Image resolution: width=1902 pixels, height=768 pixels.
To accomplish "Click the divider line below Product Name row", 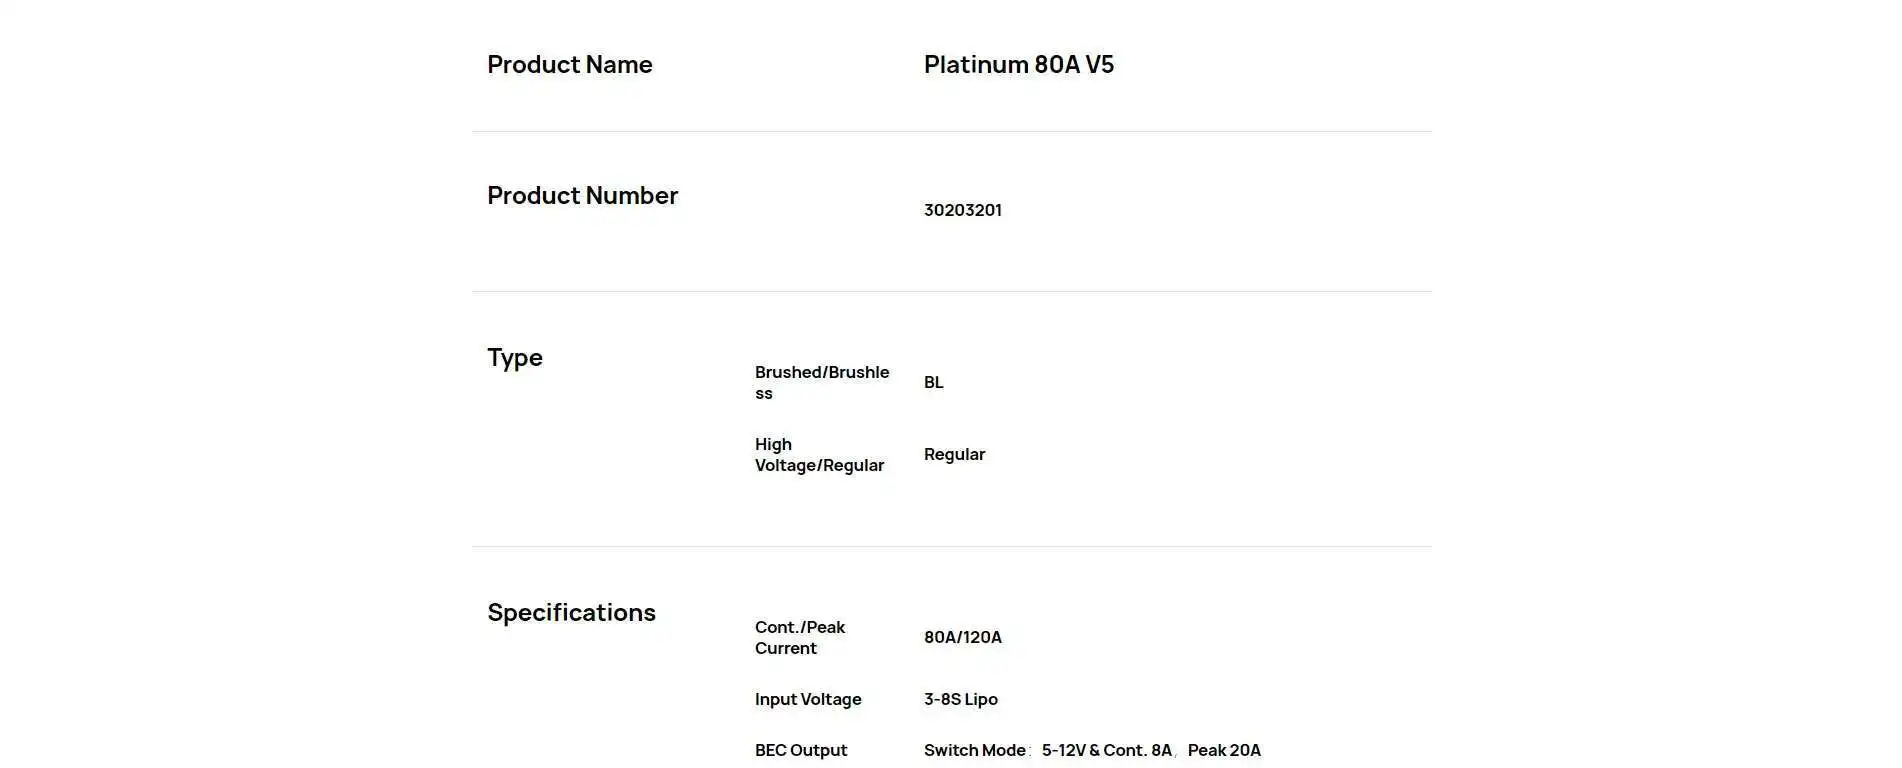I will coord(951,131).
